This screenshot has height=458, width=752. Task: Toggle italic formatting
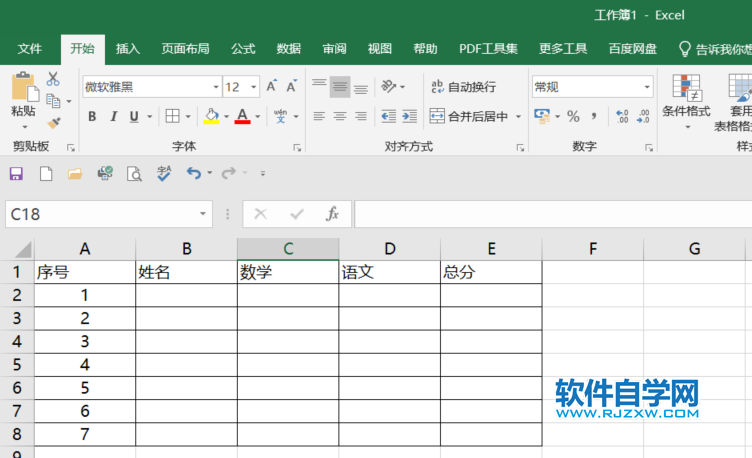(114, 117)
